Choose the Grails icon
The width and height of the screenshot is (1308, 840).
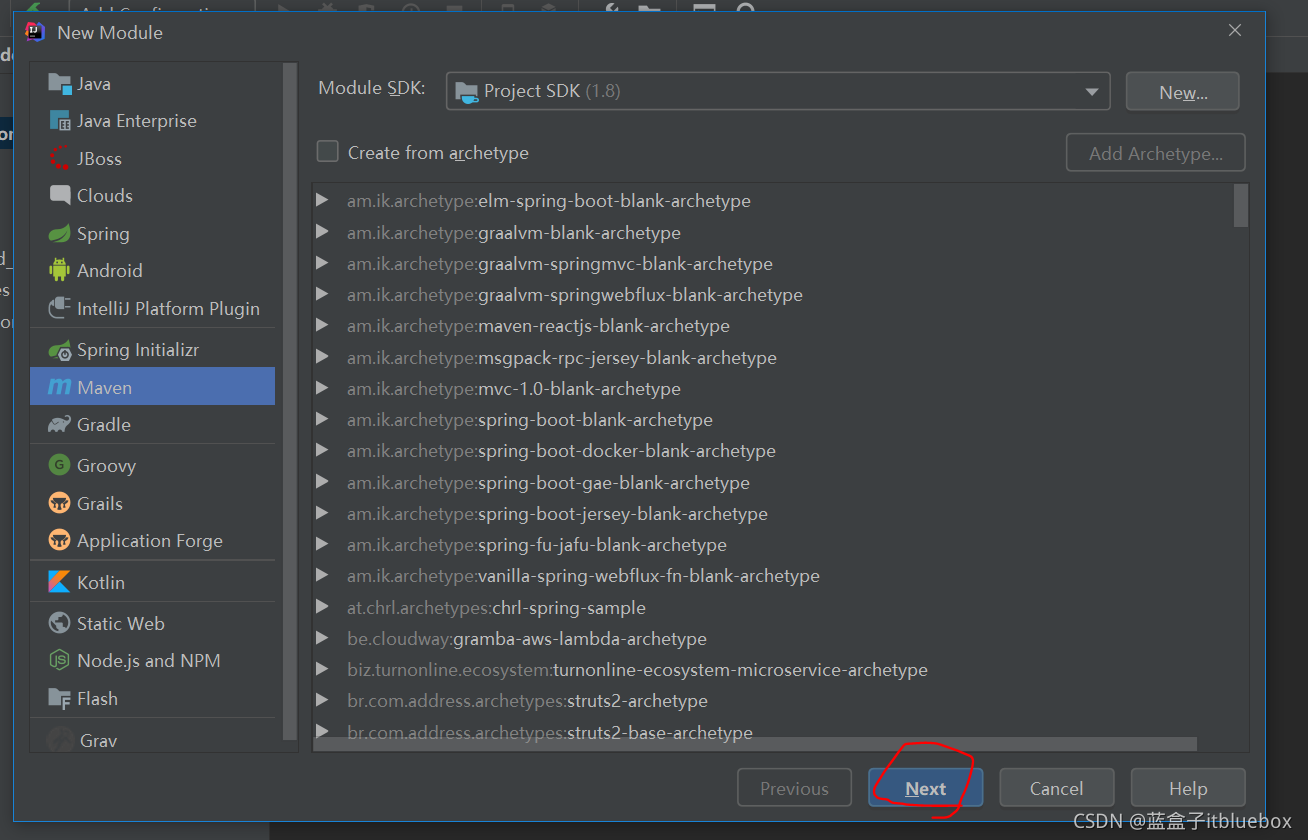pos(60,503)
